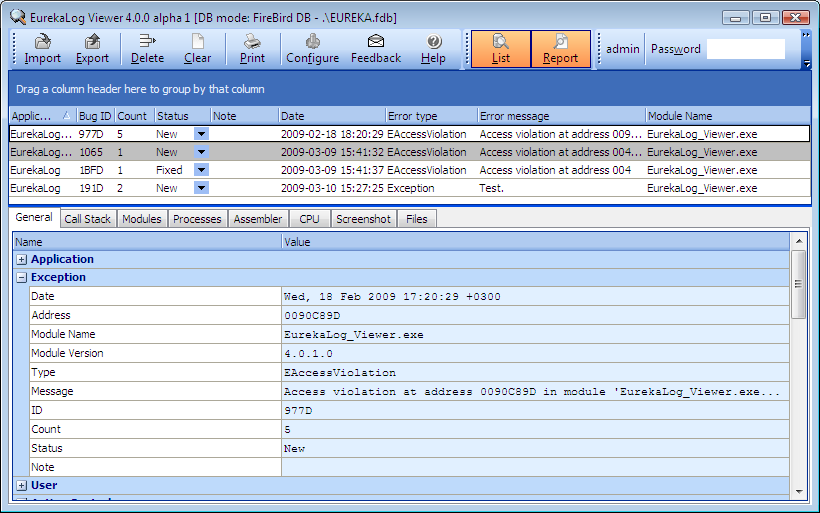Open the Processes tab
Image resolution: width=820 pixels, height=513 pixels.
(x=197, y=219)
